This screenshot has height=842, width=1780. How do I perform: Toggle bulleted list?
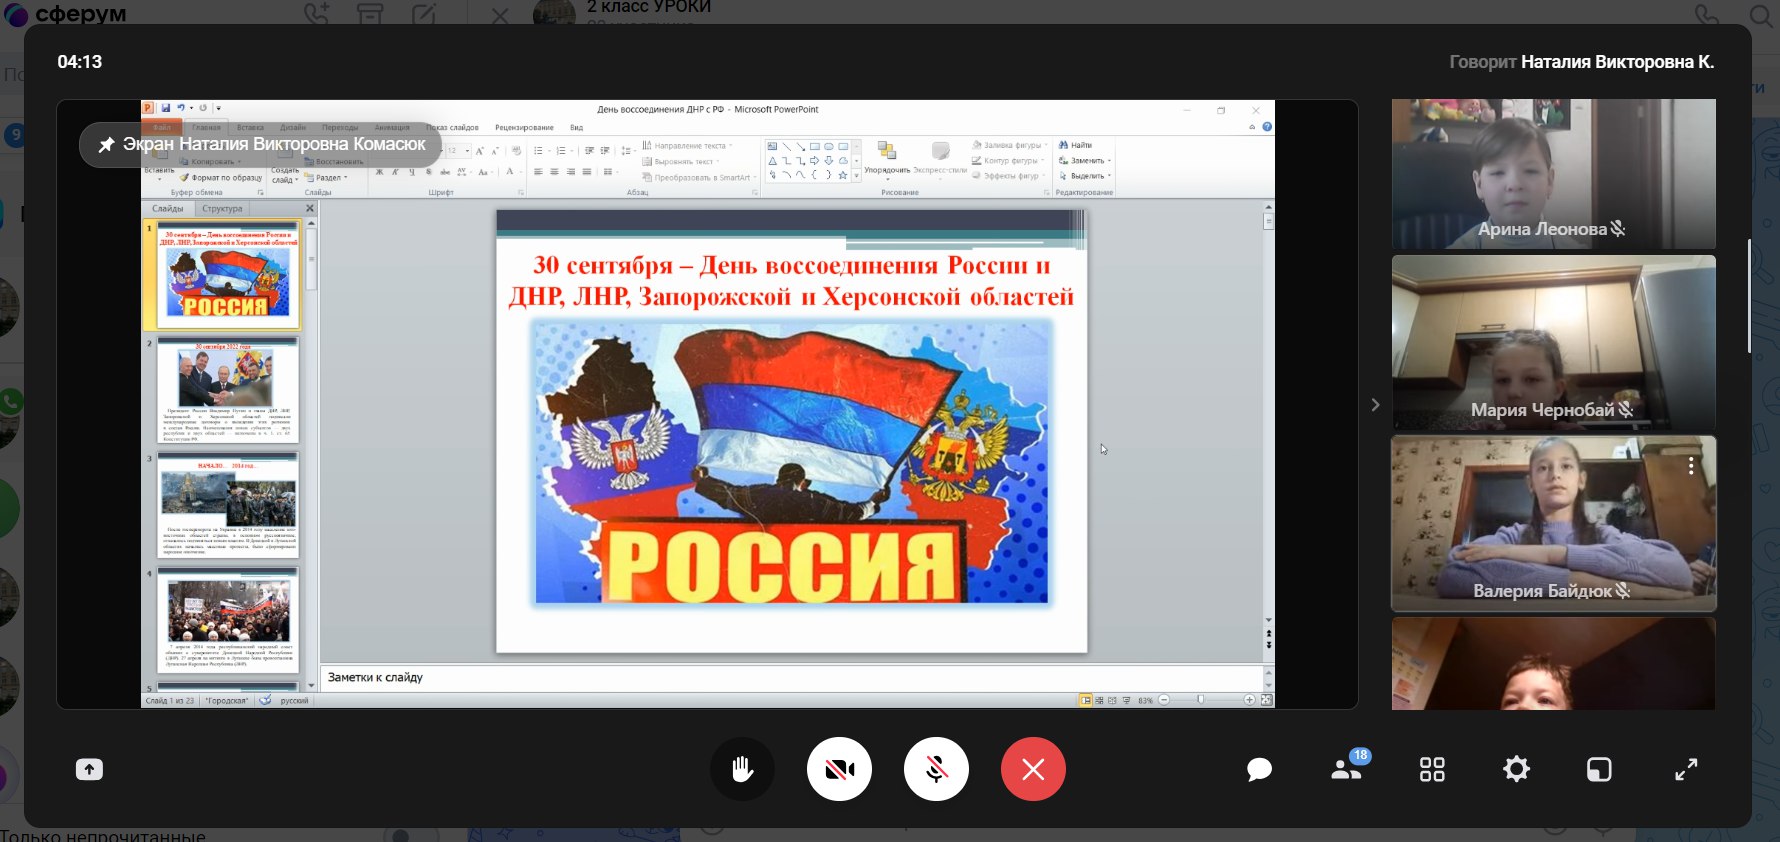click(x=537, y=150)
